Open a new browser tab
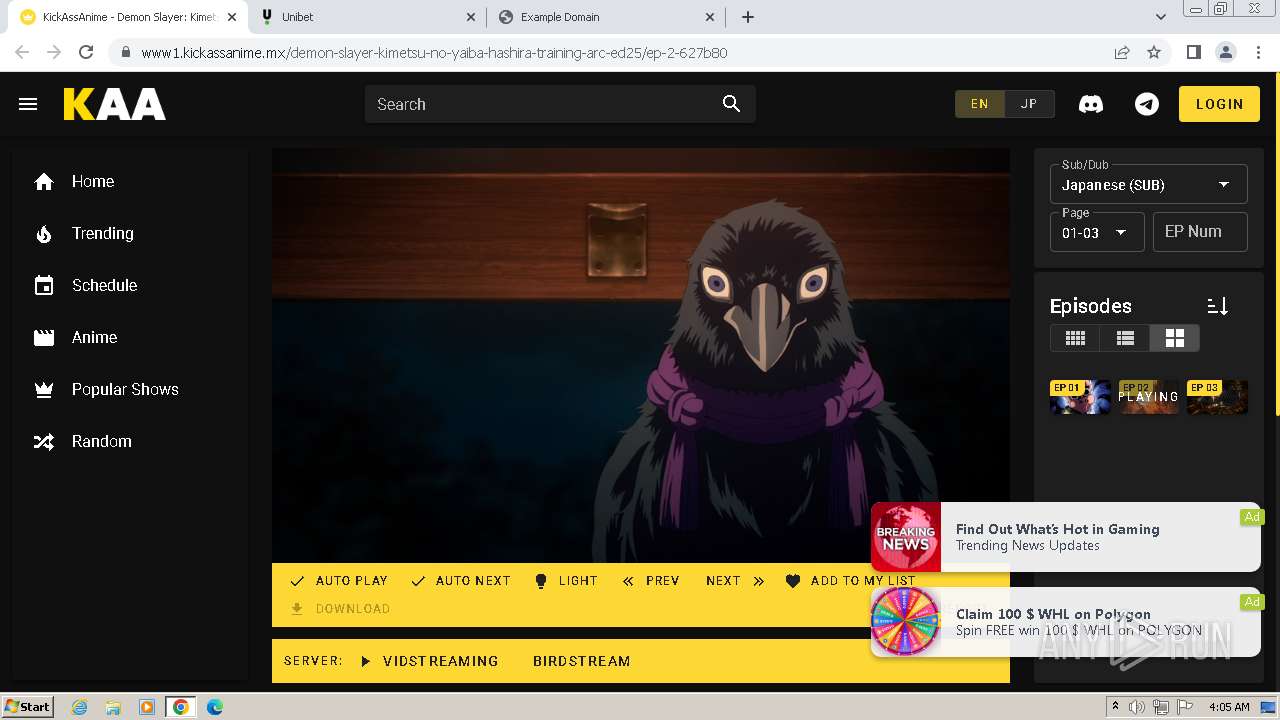The height and width of the screenshot is (720, 1280). pos(747,17)
